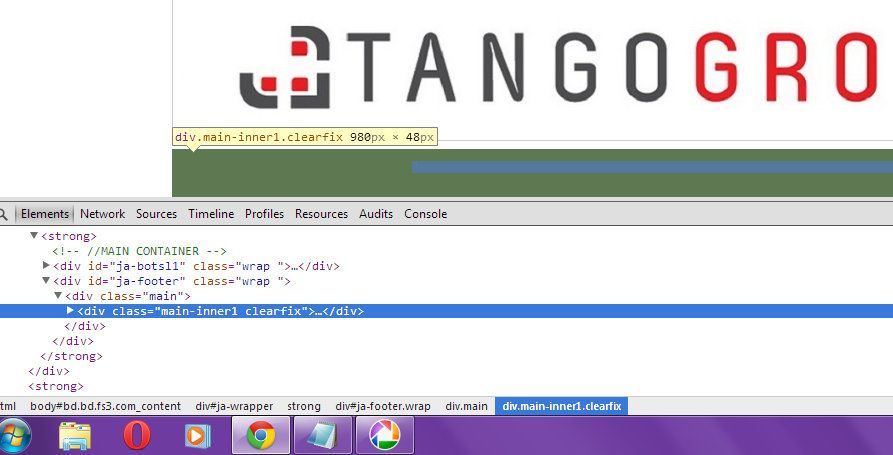
Task: Select the last strong tag line
Action: coord(56,387)
